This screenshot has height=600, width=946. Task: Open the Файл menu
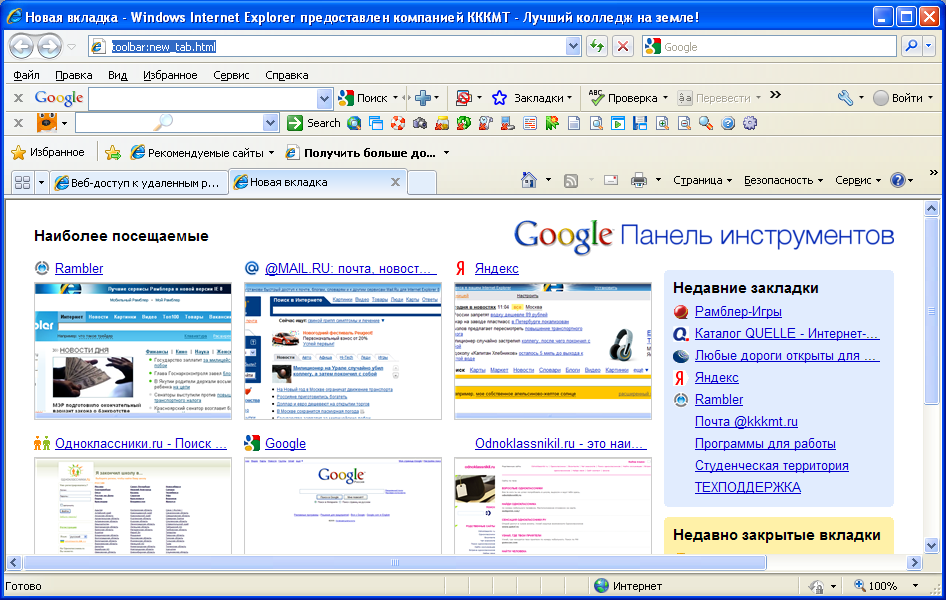(27, 75)
